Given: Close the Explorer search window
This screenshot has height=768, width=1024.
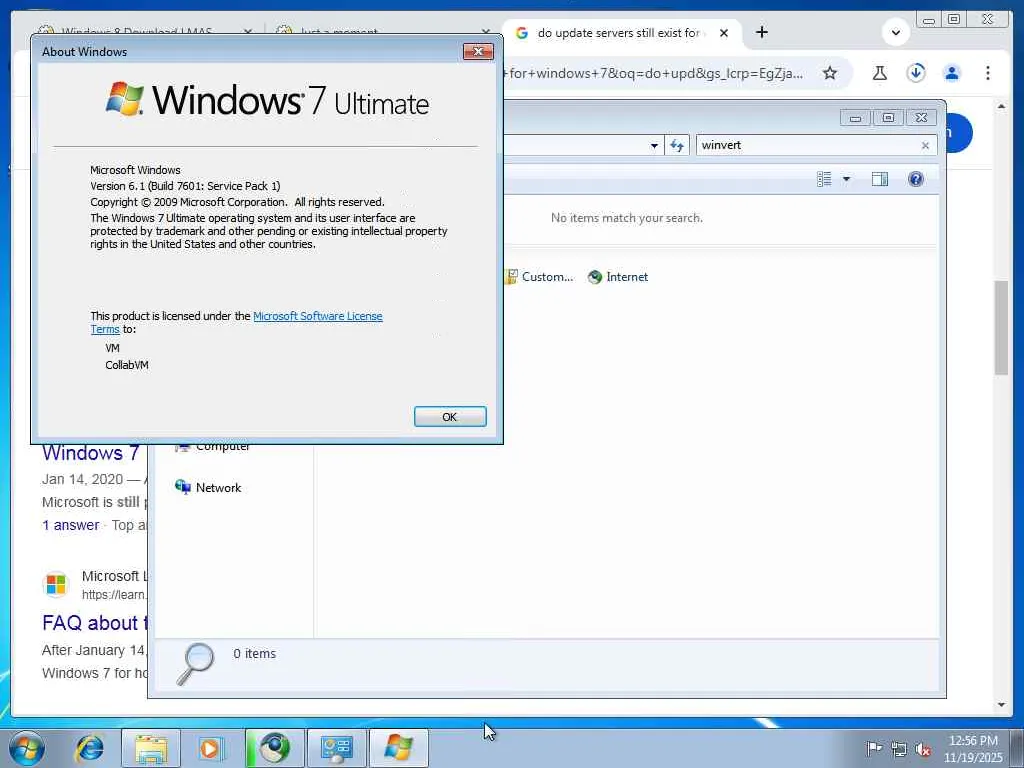Looking at the screenshot, I should 921,118.
